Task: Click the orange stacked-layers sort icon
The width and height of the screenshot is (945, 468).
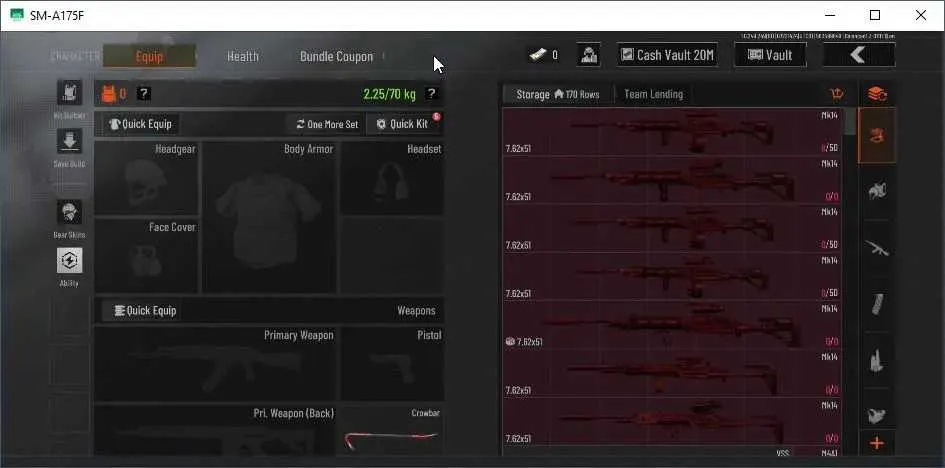Action: (877, 94)
